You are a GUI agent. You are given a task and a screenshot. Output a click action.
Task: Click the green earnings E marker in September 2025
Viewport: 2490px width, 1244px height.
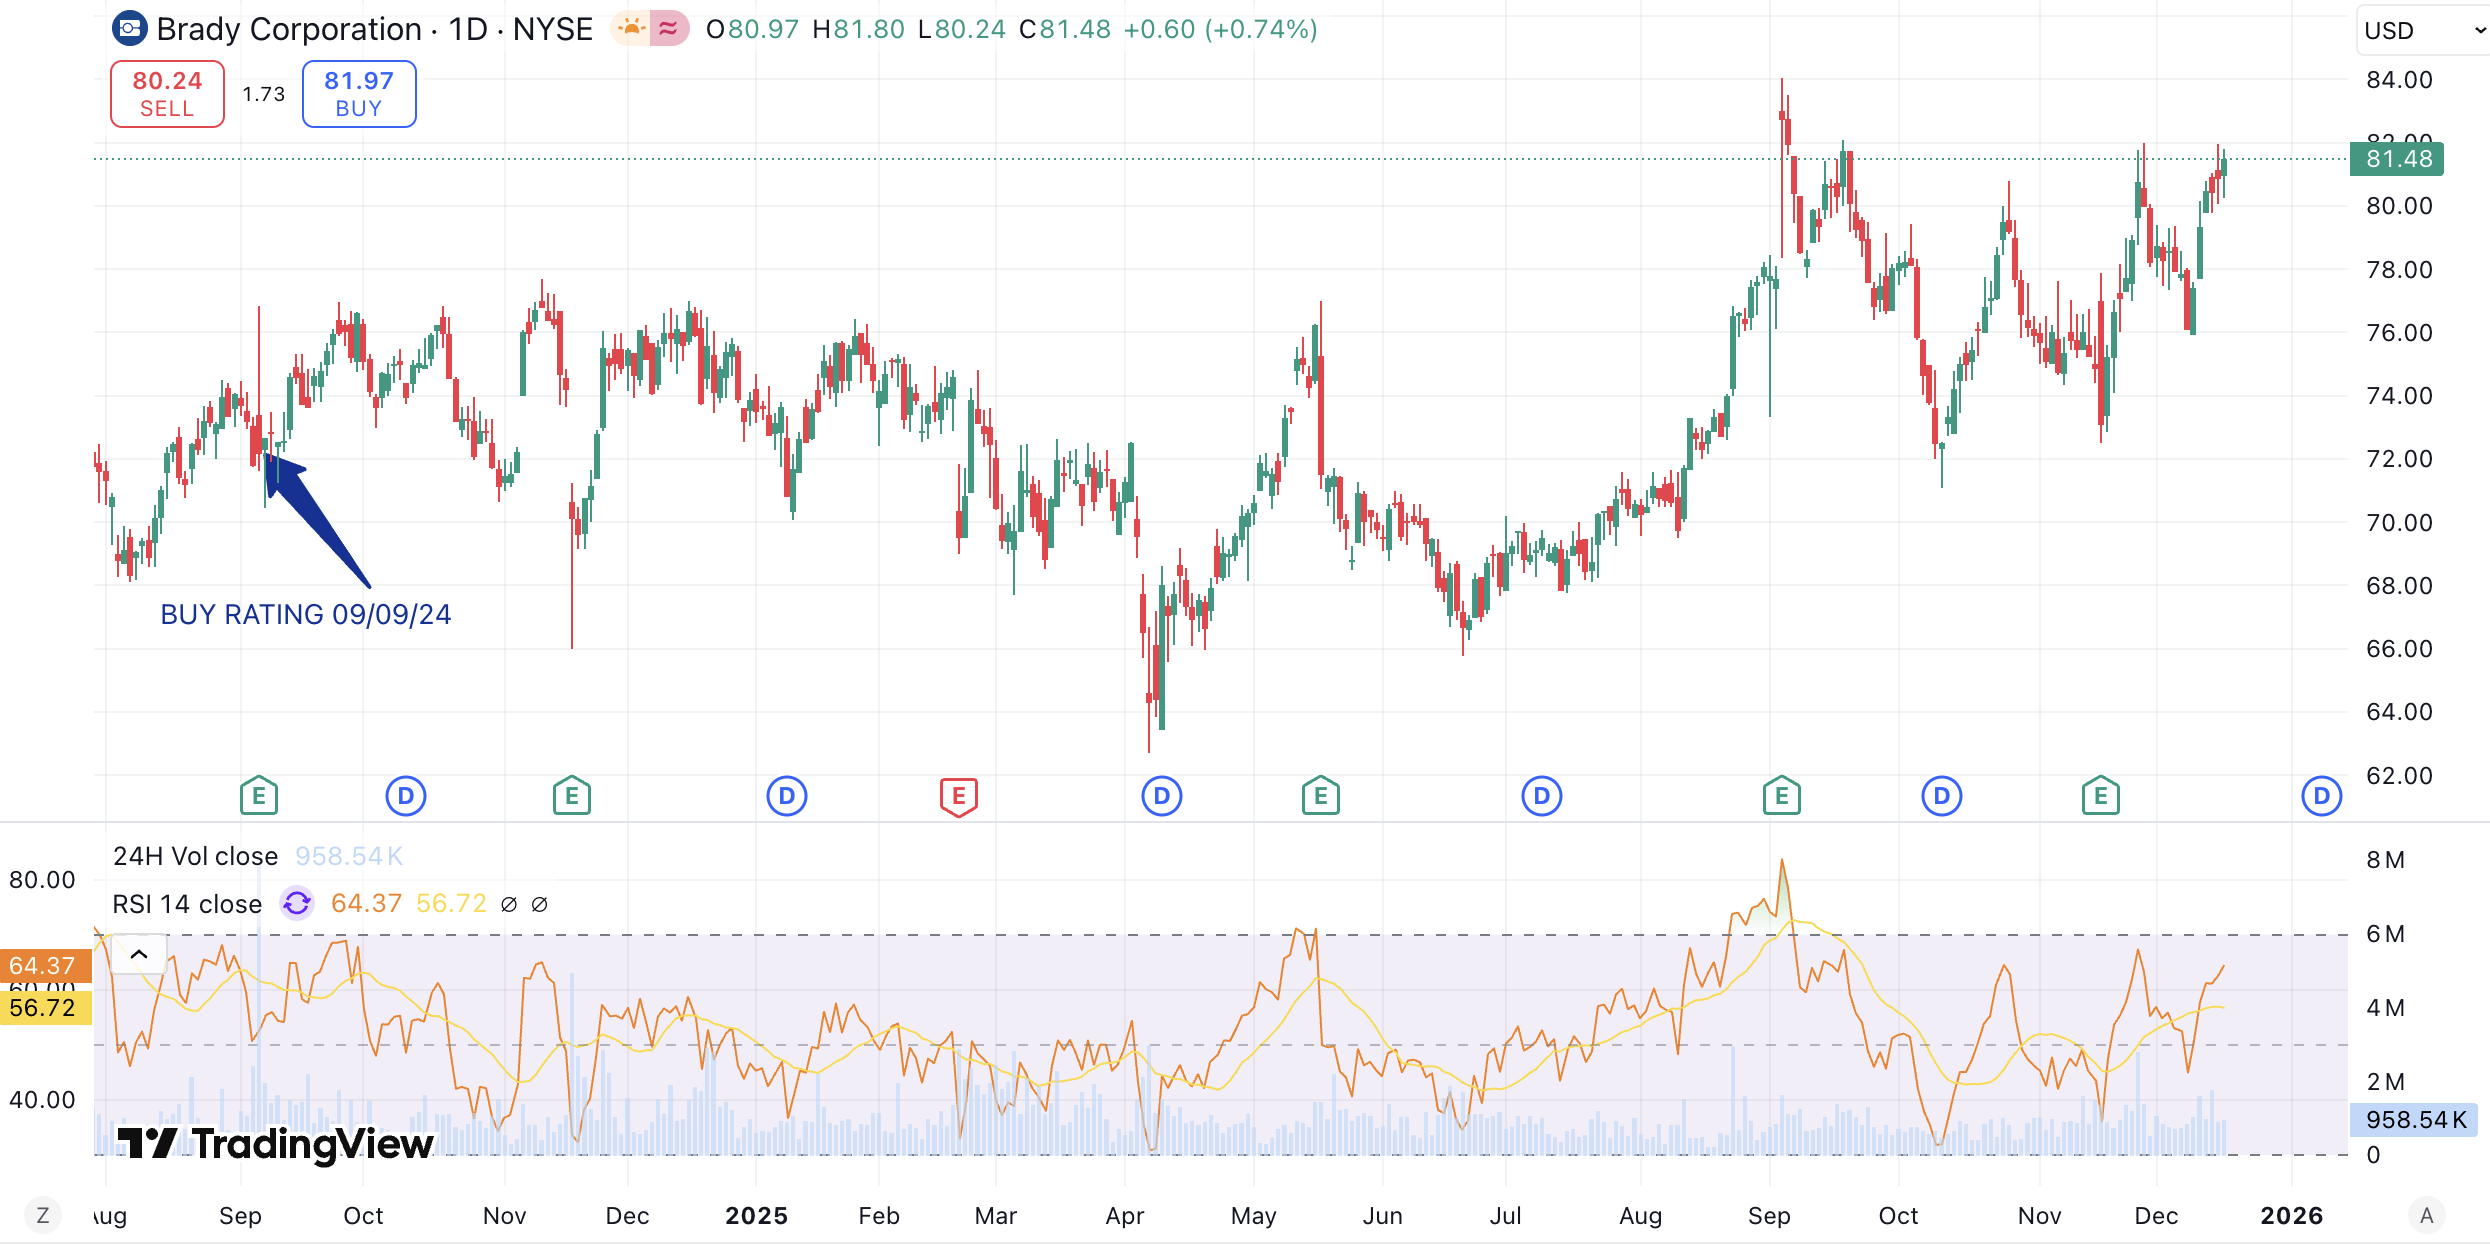pos(1781,797)
